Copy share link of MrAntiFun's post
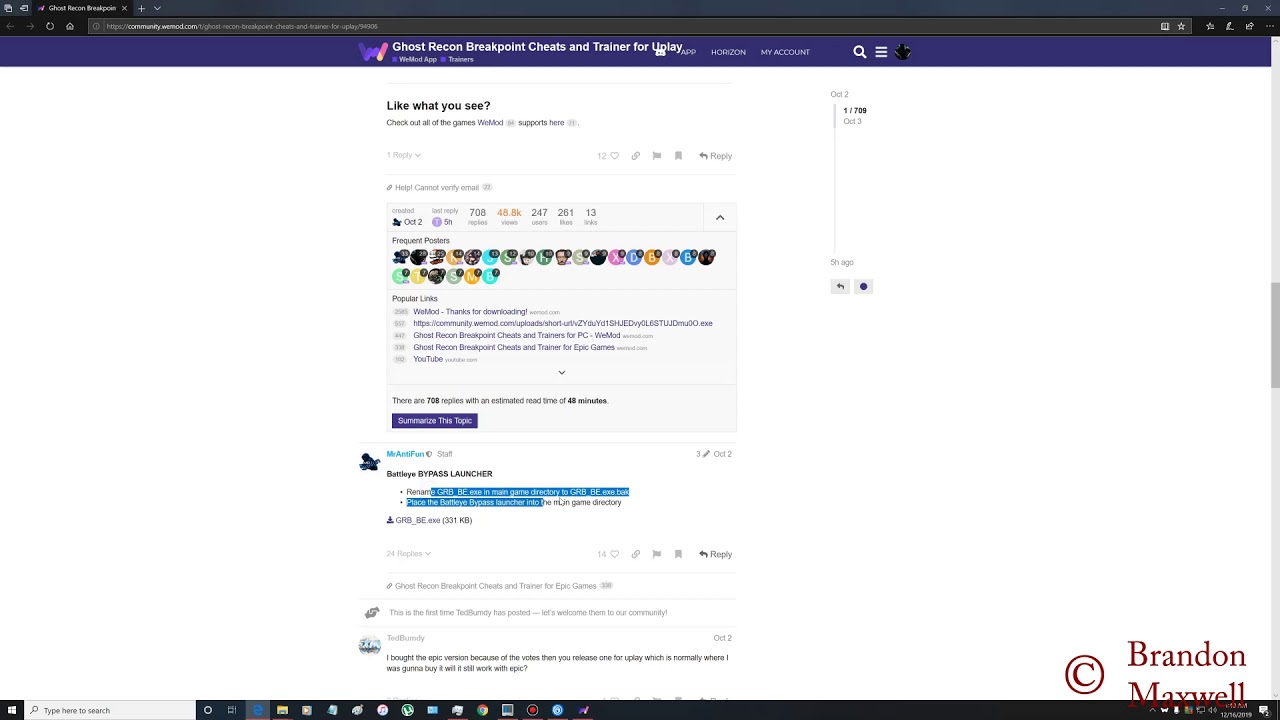 tap(635, 554)
